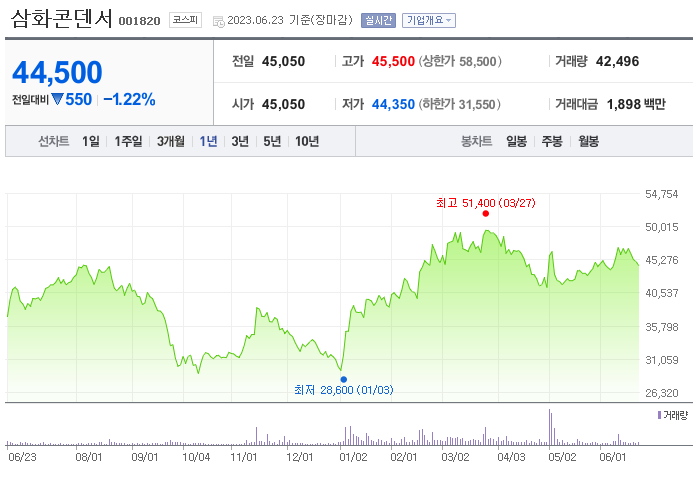Screen dimensions: 693x478
Task: Click the 삼화콘덴서 stock name heading
Action: point(61,19)
